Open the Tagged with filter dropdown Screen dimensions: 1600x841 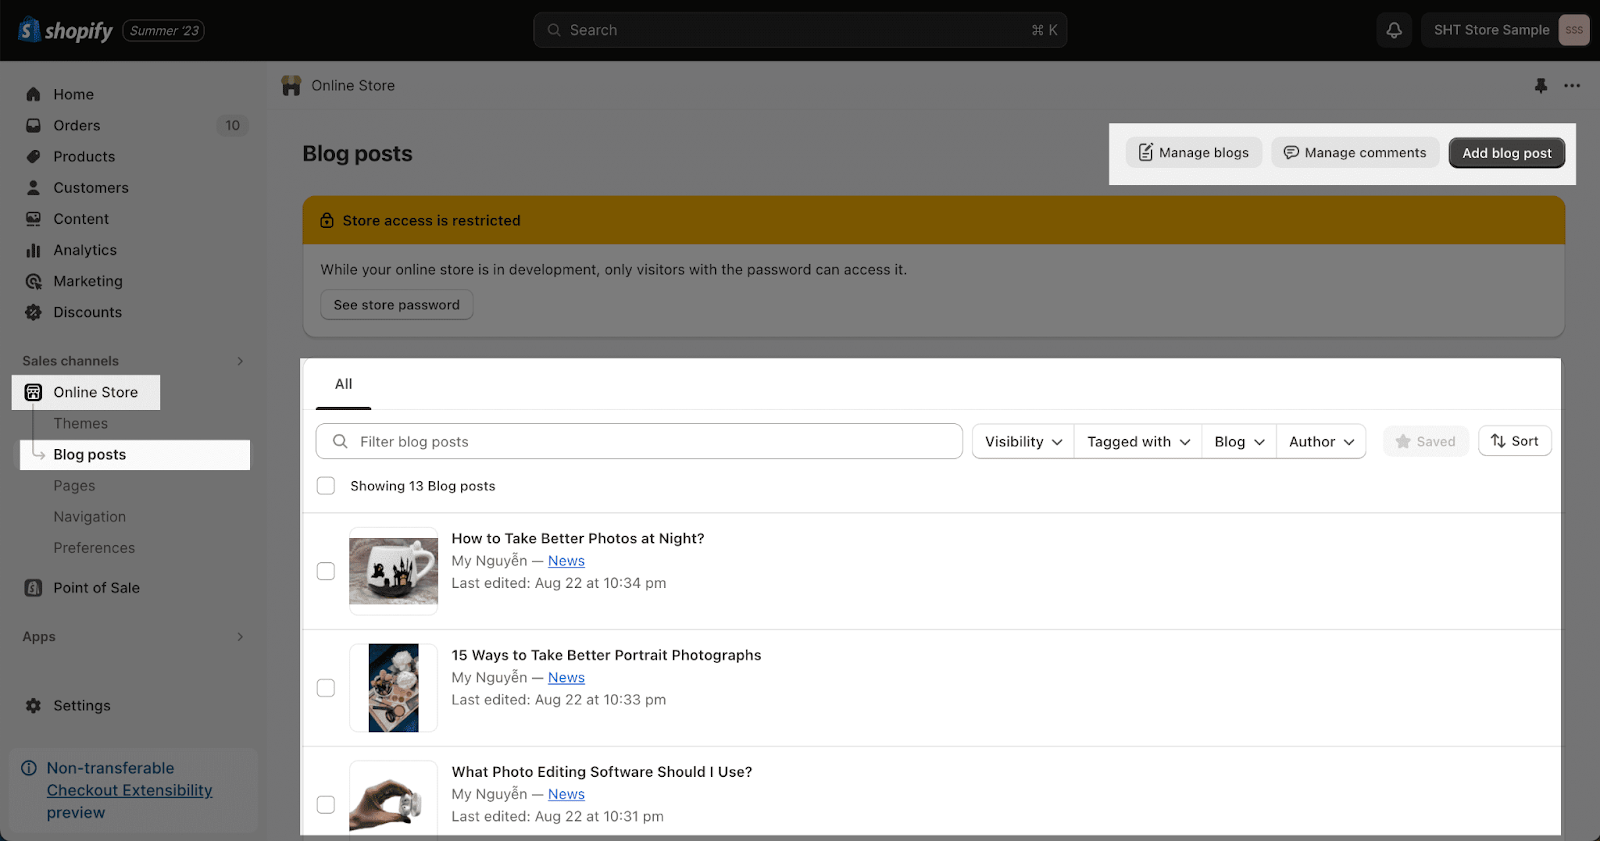1138,441
